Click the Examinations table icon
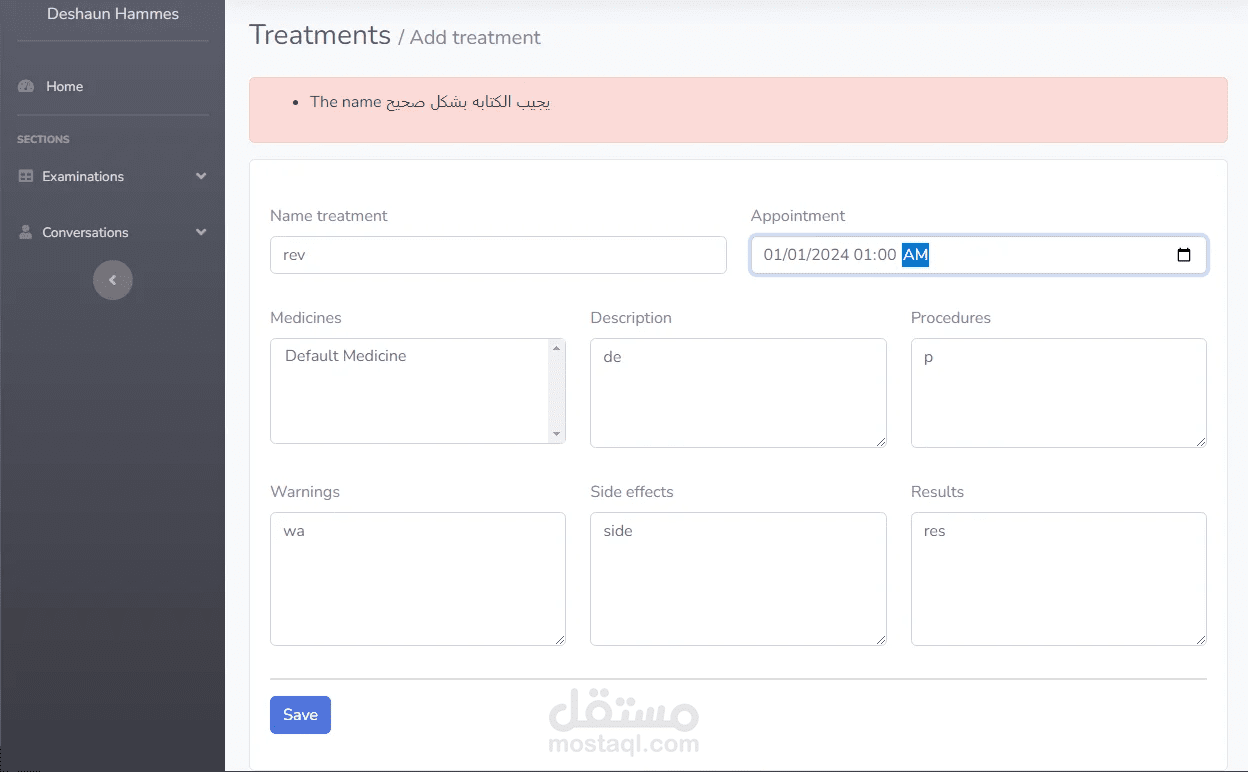 tap(26, 176)
